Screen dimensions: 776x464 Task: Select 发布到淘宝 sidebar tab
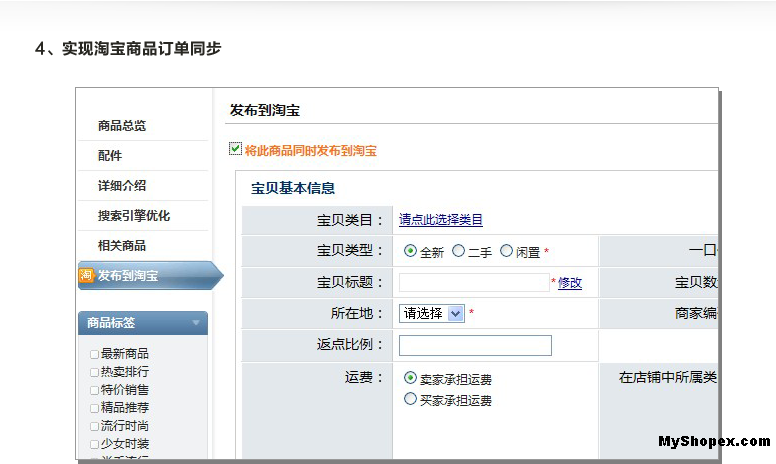tap(150, 276)
